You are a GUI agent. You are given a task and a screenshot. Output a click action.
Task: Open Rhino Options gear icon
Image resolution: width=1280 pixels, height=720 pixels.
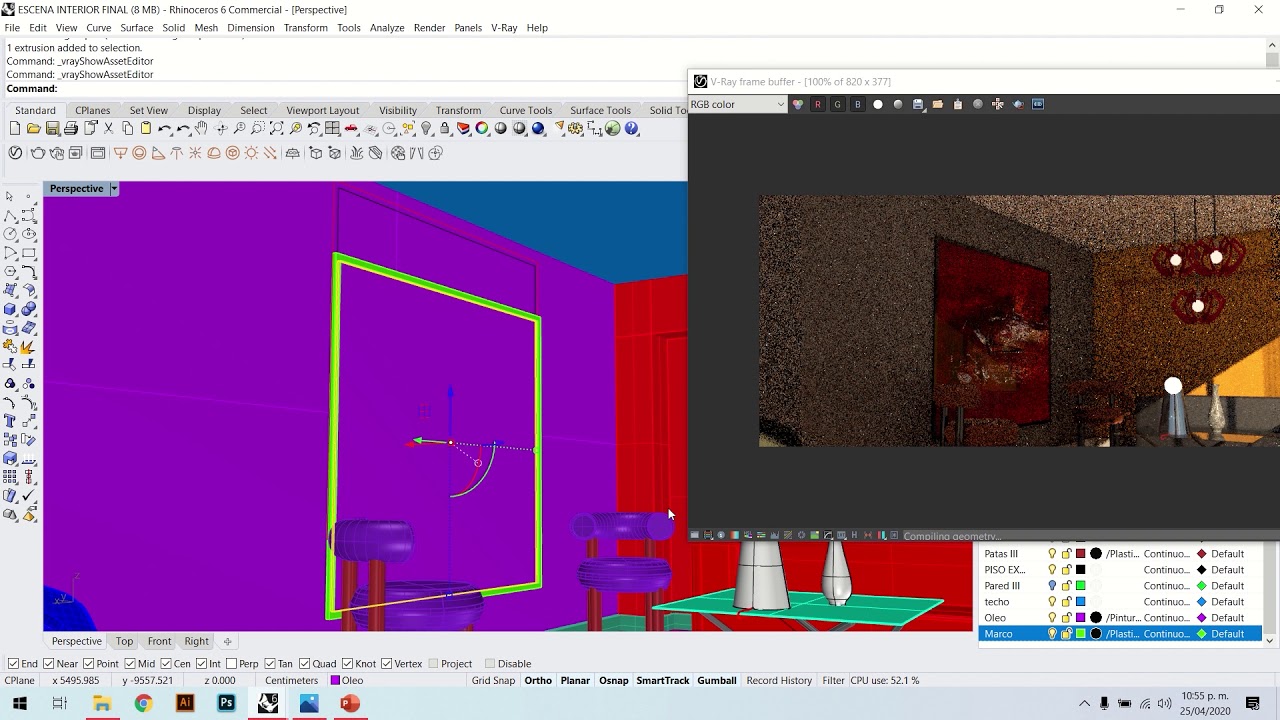tap(576, 128)
